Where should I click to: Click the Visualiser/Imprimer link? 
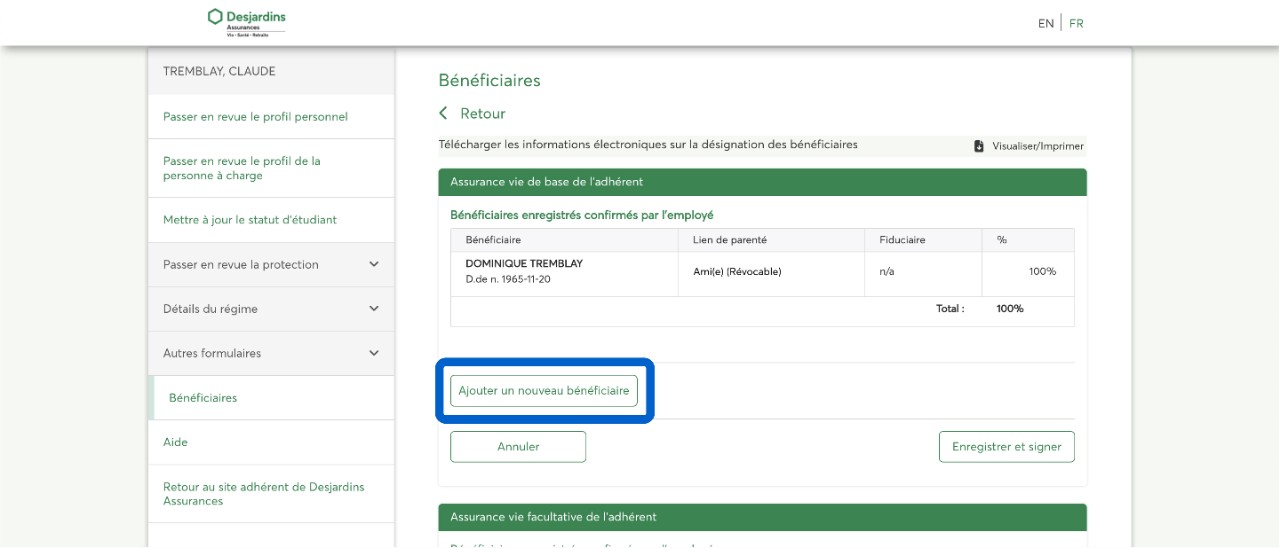[1037, 146]
